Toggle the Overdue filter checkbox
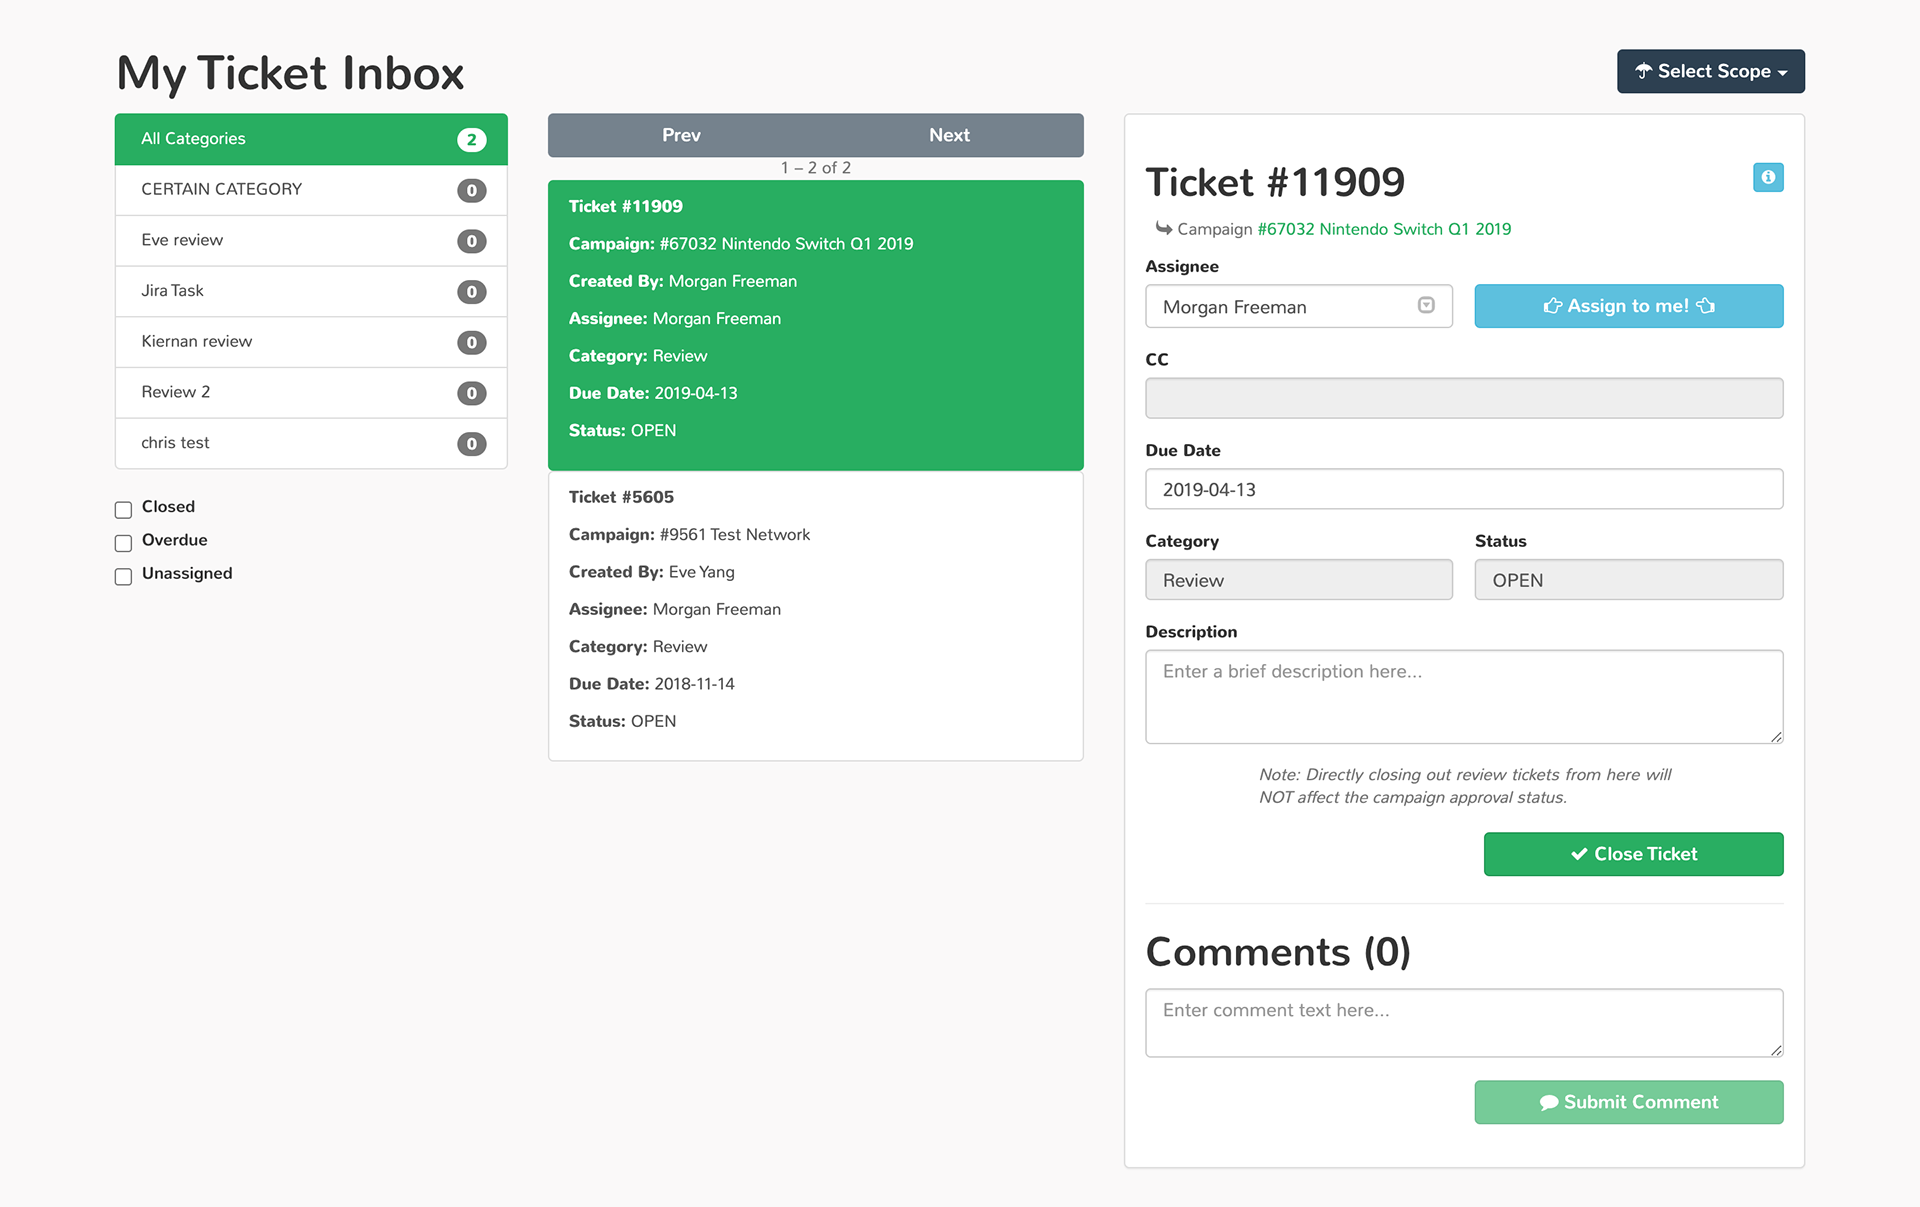 click(x=124, y=543)
